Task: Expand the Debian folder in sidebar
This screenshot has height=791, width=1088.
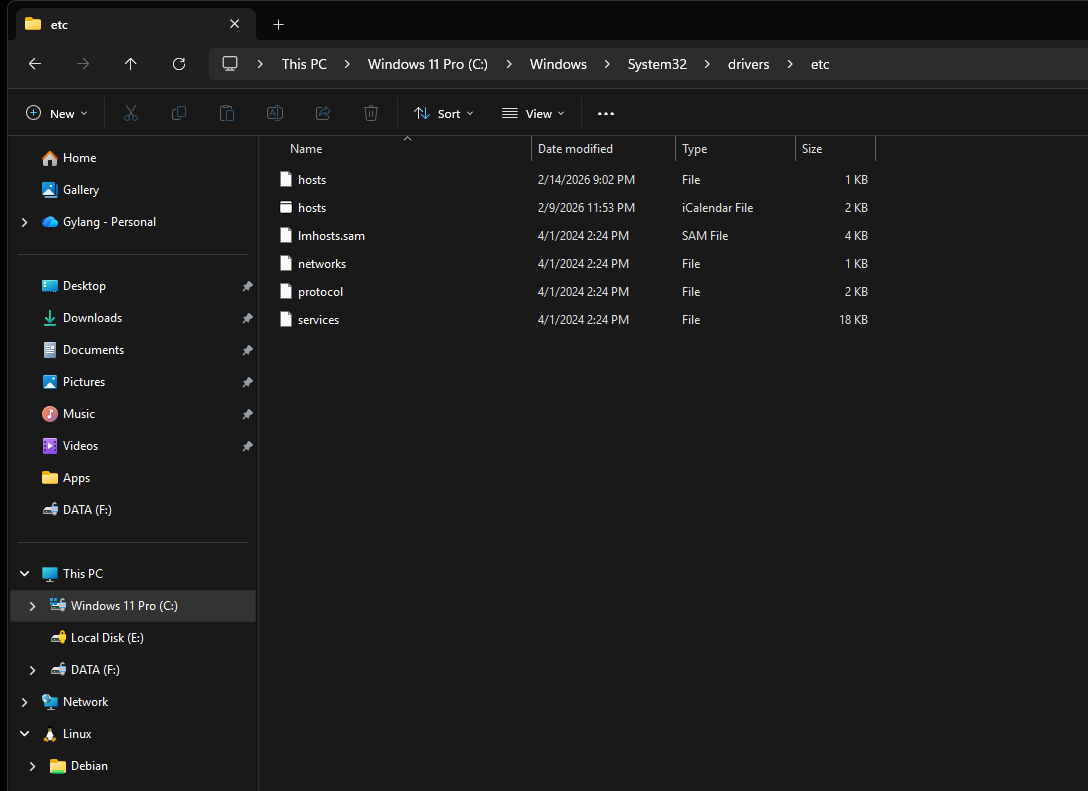Action: point(32,766)
